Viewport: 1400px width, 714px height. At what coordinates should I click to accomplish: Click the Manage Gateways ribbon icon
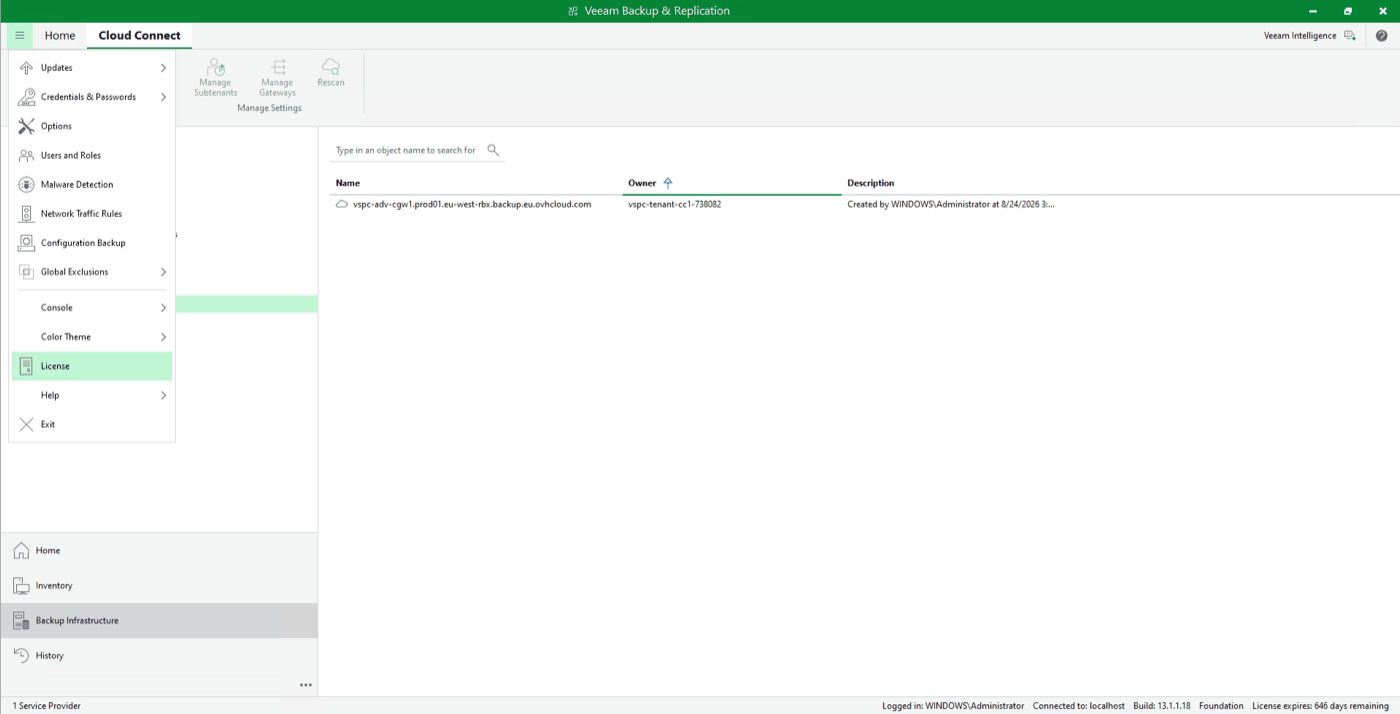pos(278,67)
